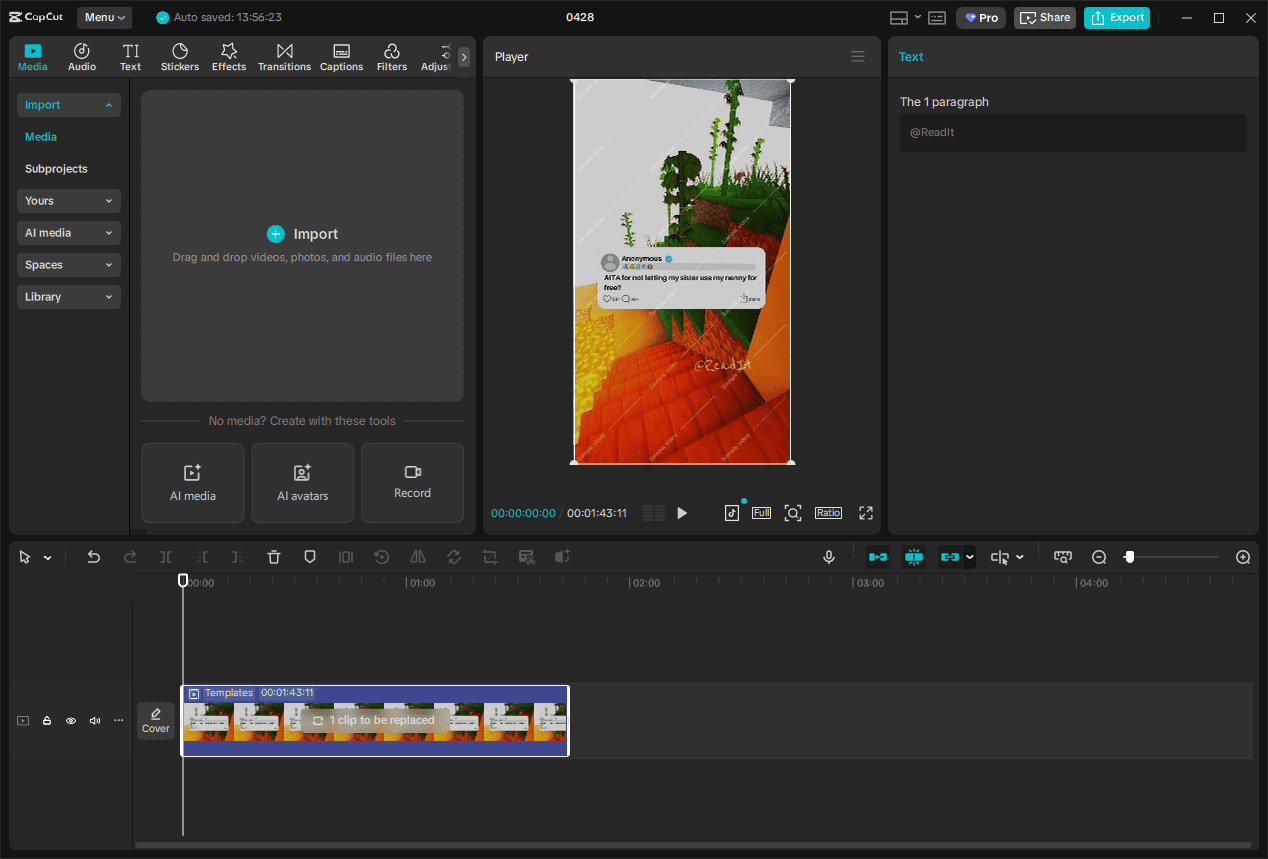Open the Menu in the top bar
This screenshot has height=859, width=1268.
tap(104, 17)
